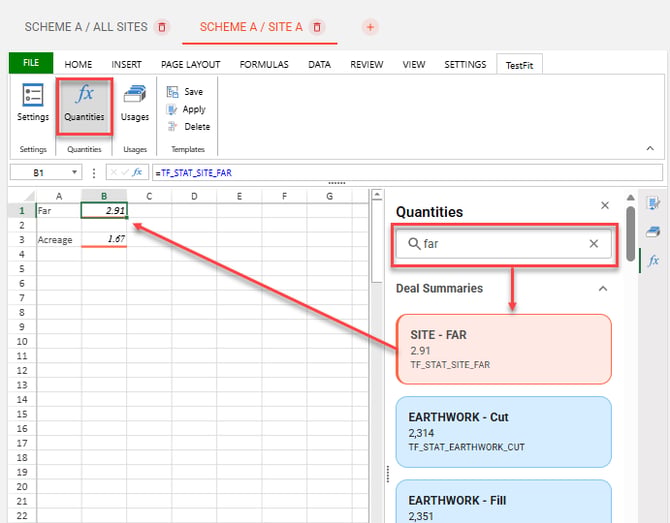Apply the template in Templates group
670x523 pixels.
[x=185, y=109]
